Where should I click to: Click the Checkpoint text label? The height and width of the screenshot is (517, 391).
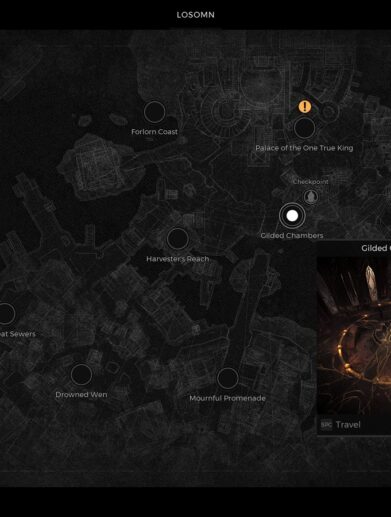tap(311, 182)
